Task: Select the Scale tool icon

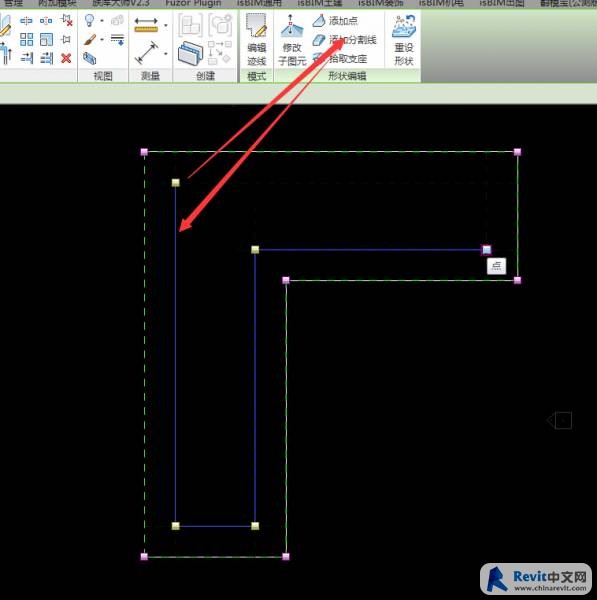Action: (46, 39)
